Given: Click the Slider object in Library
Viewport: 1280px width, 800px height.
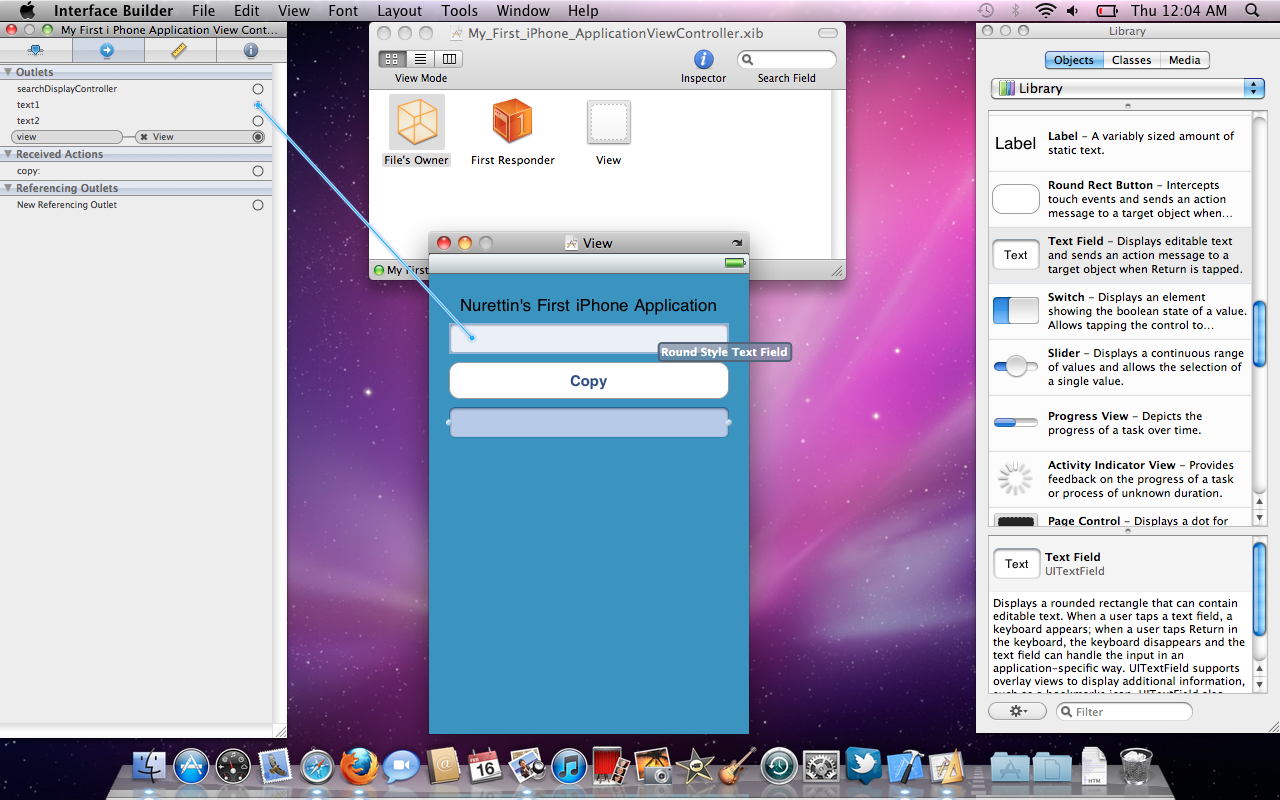Looking at the screenshot, I should (1120, 367).
